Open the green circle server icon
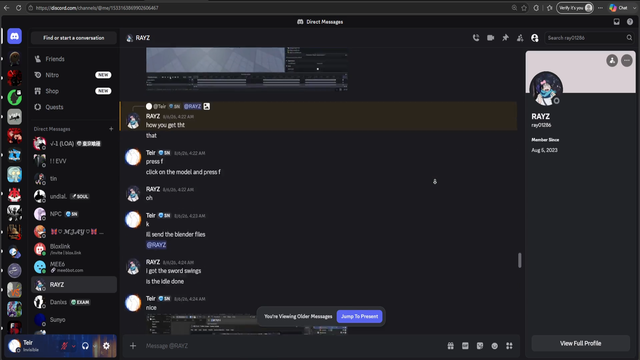 14,98
